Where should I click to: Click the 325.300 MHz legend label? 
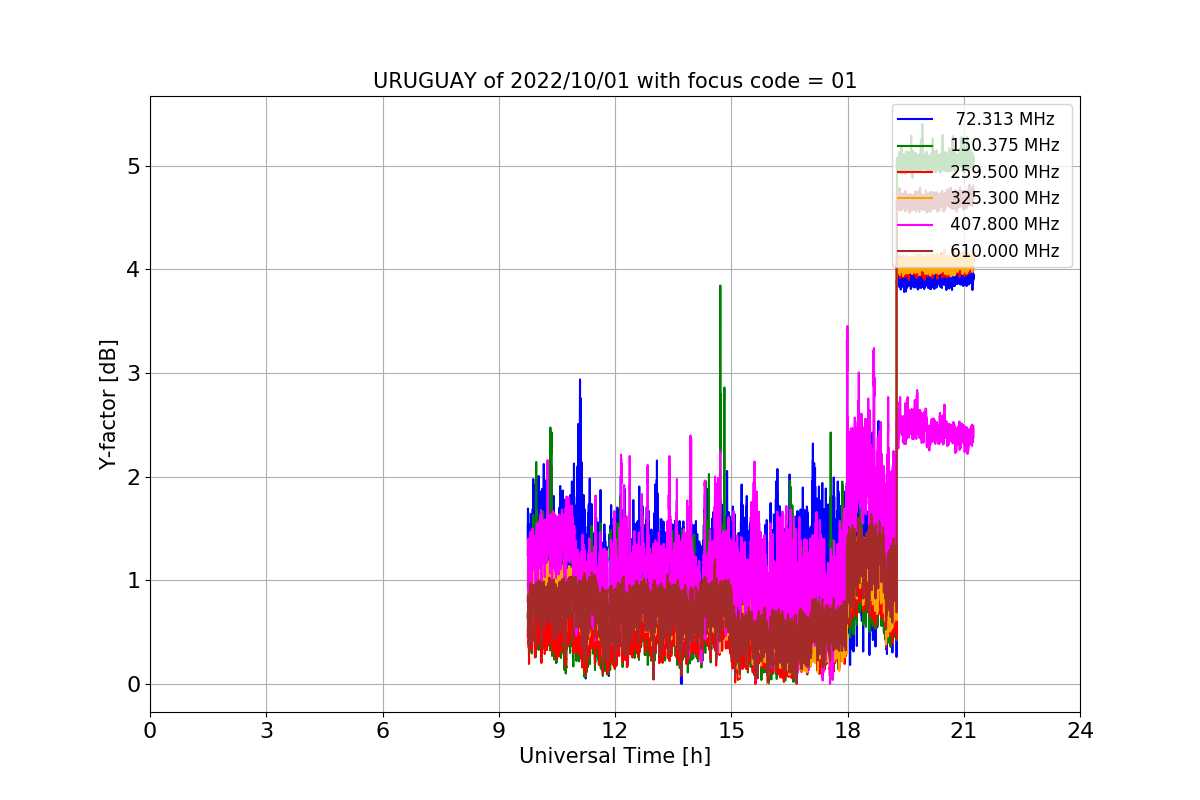(1005, 198)
